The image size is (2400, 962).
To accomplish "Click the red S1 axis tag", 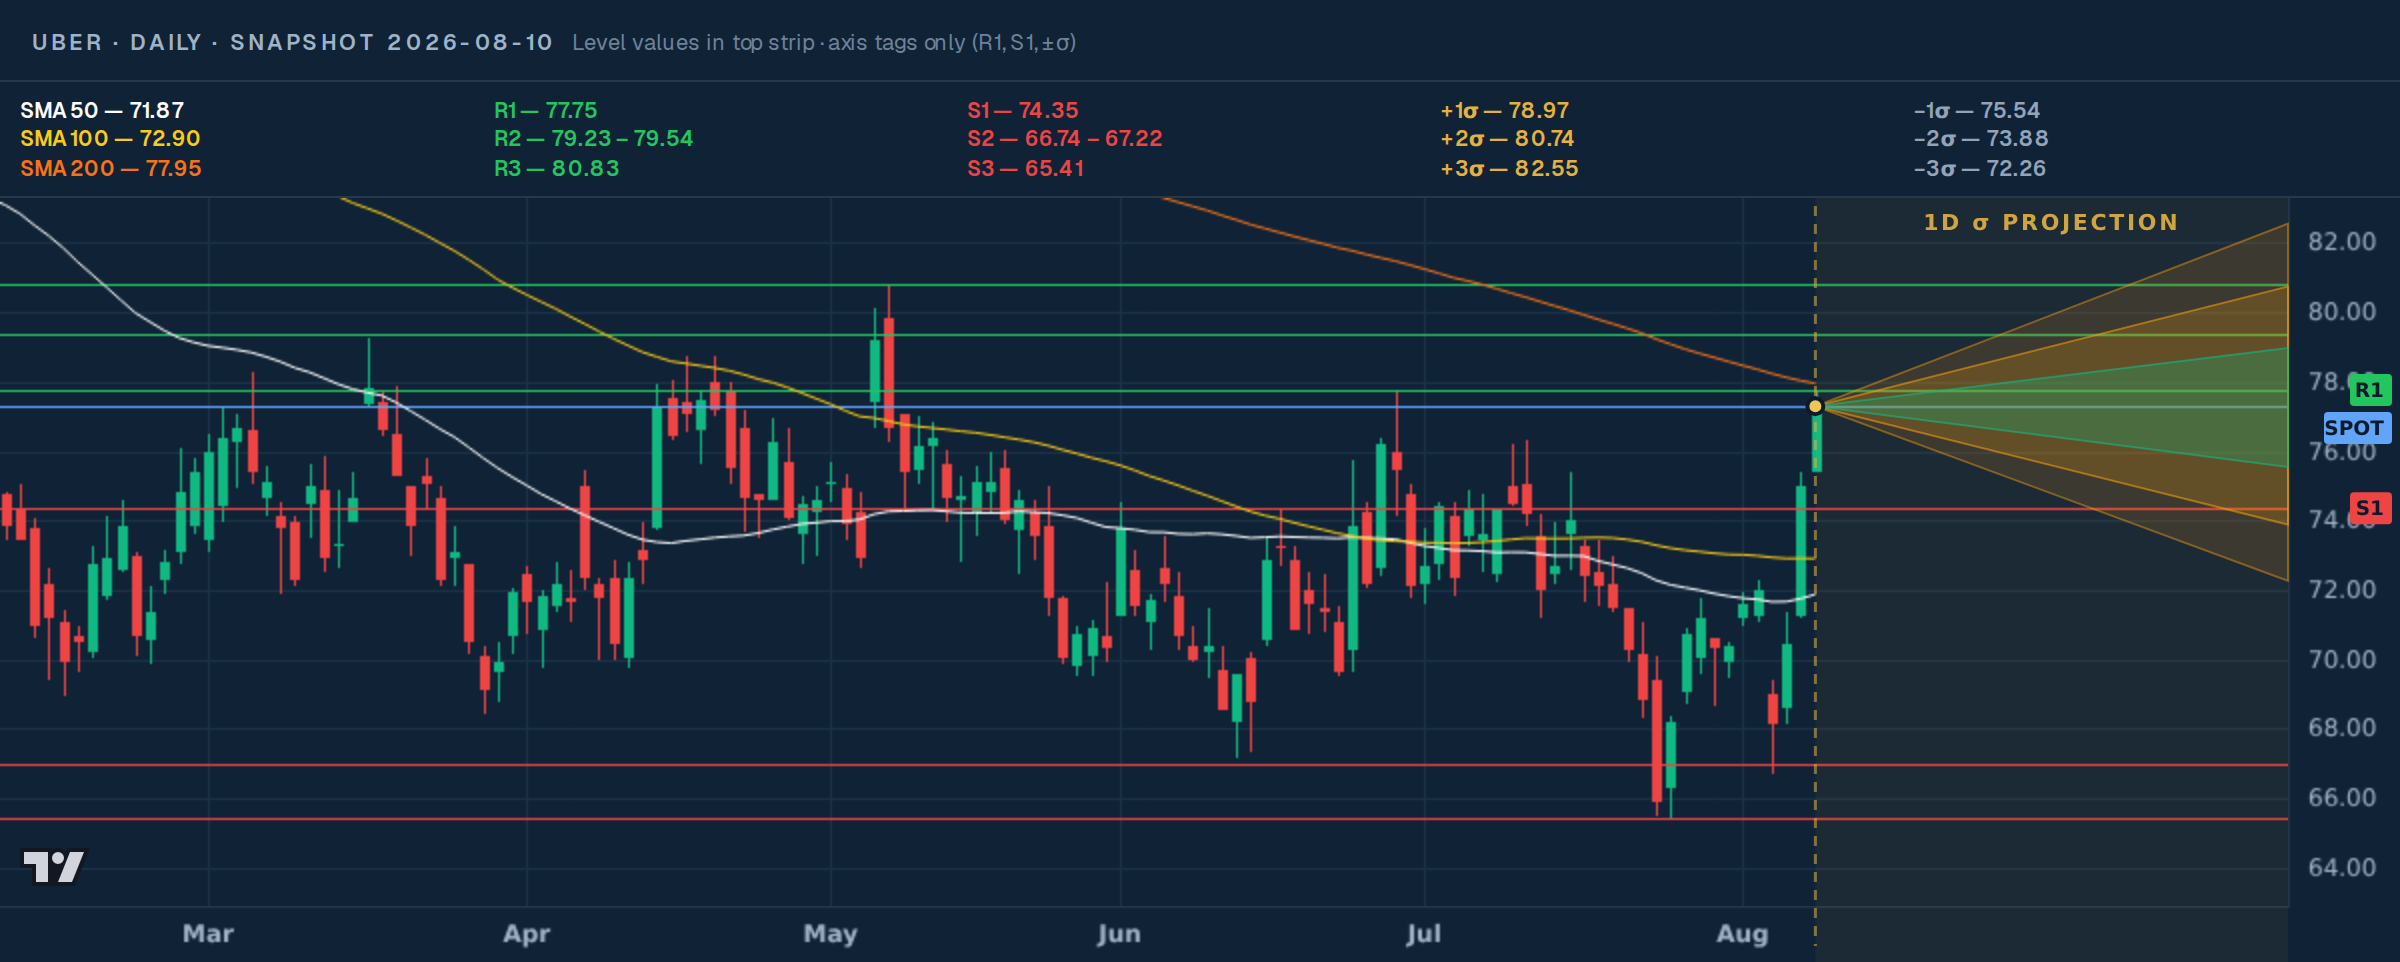I will pos(2369,508).
